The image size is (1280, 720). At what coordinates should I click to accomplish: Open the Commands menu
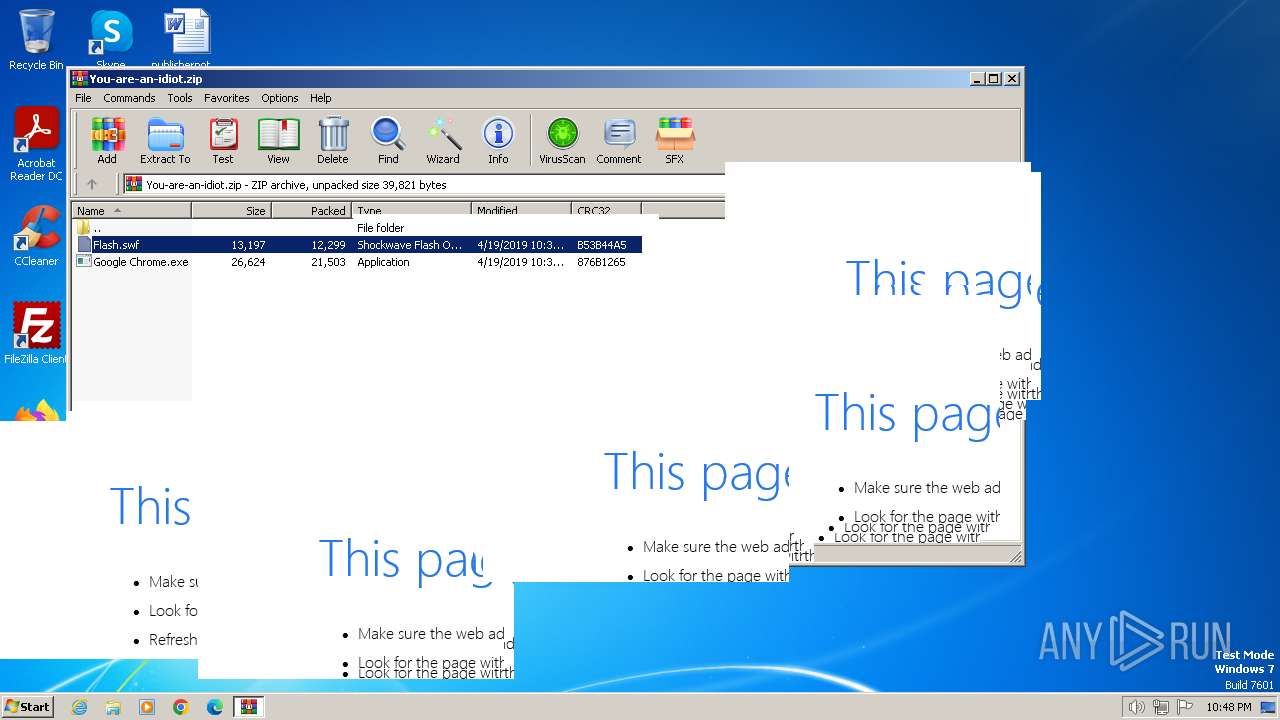tap(129, 98)
